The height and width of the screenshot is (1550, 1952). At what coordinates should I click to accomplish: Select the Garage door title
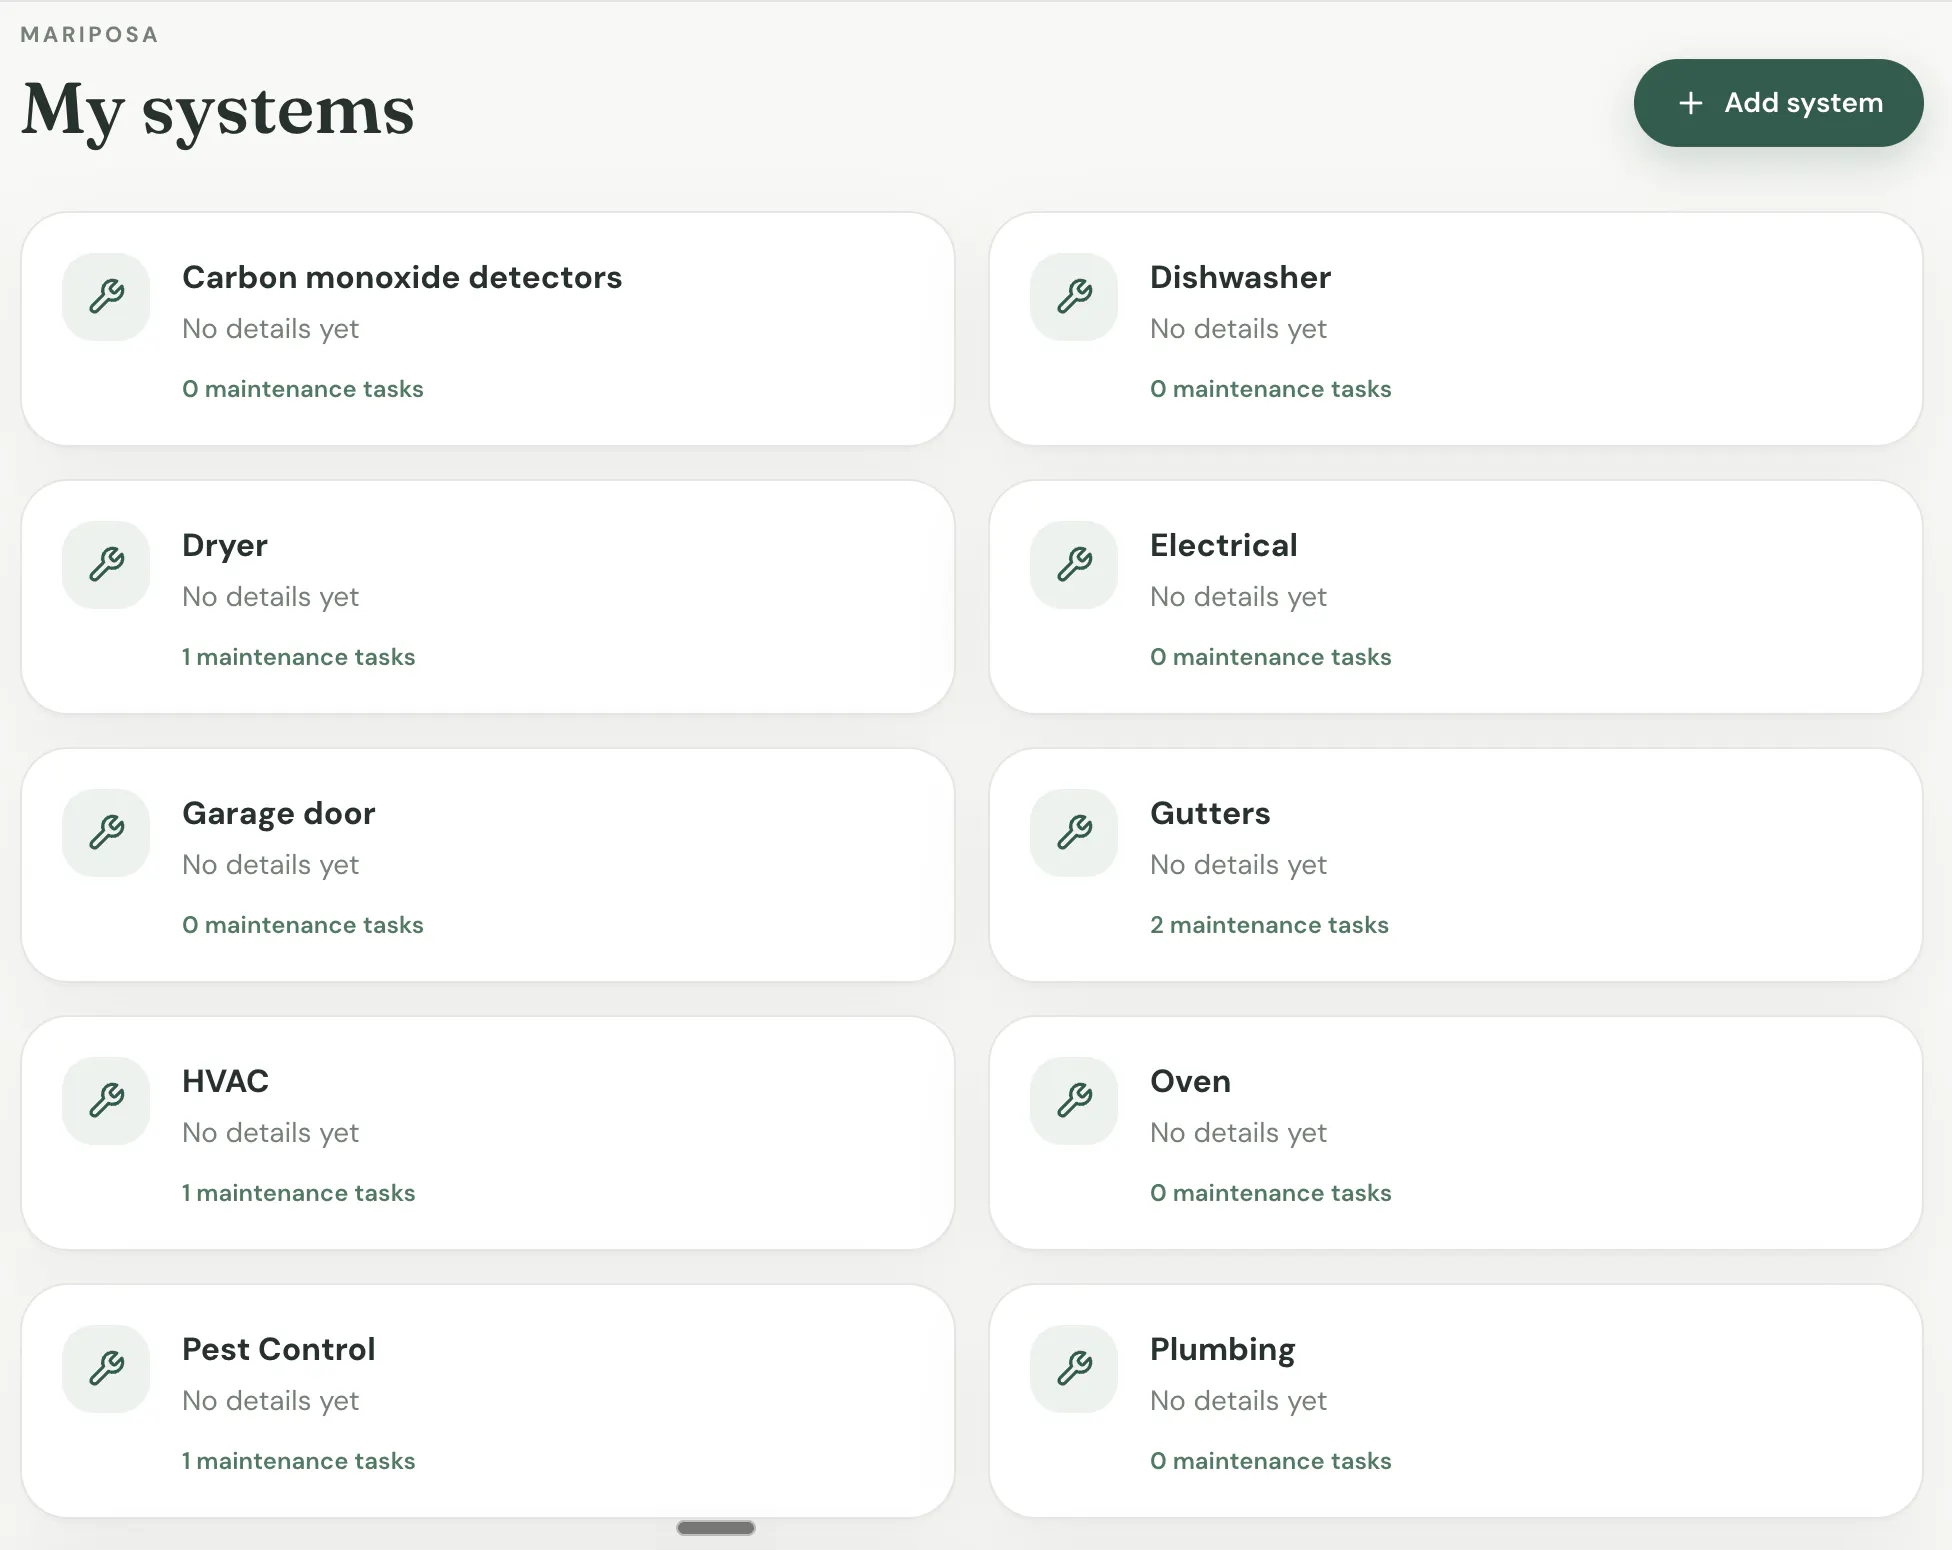(x=279, y=814)
